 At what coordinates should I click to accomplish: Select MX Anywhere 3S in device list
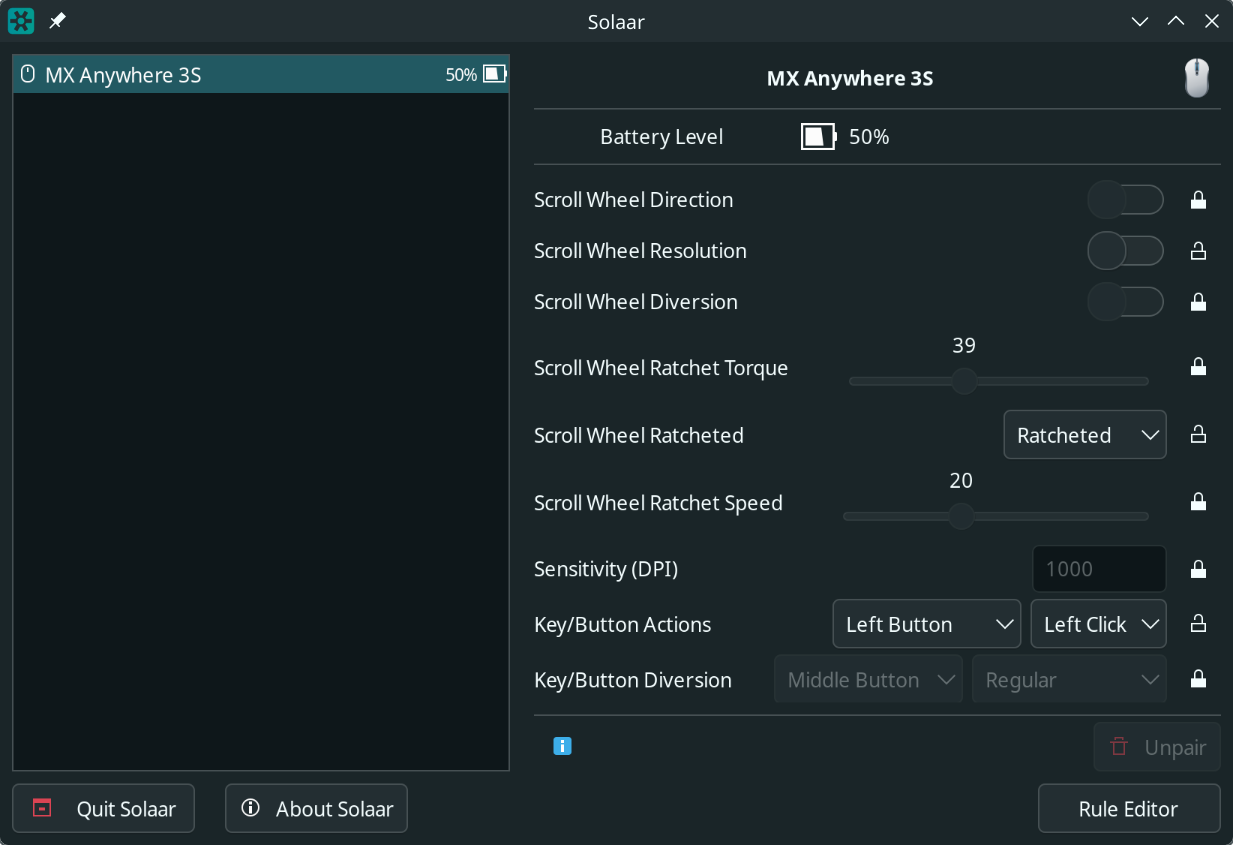(x=261, y=74)
